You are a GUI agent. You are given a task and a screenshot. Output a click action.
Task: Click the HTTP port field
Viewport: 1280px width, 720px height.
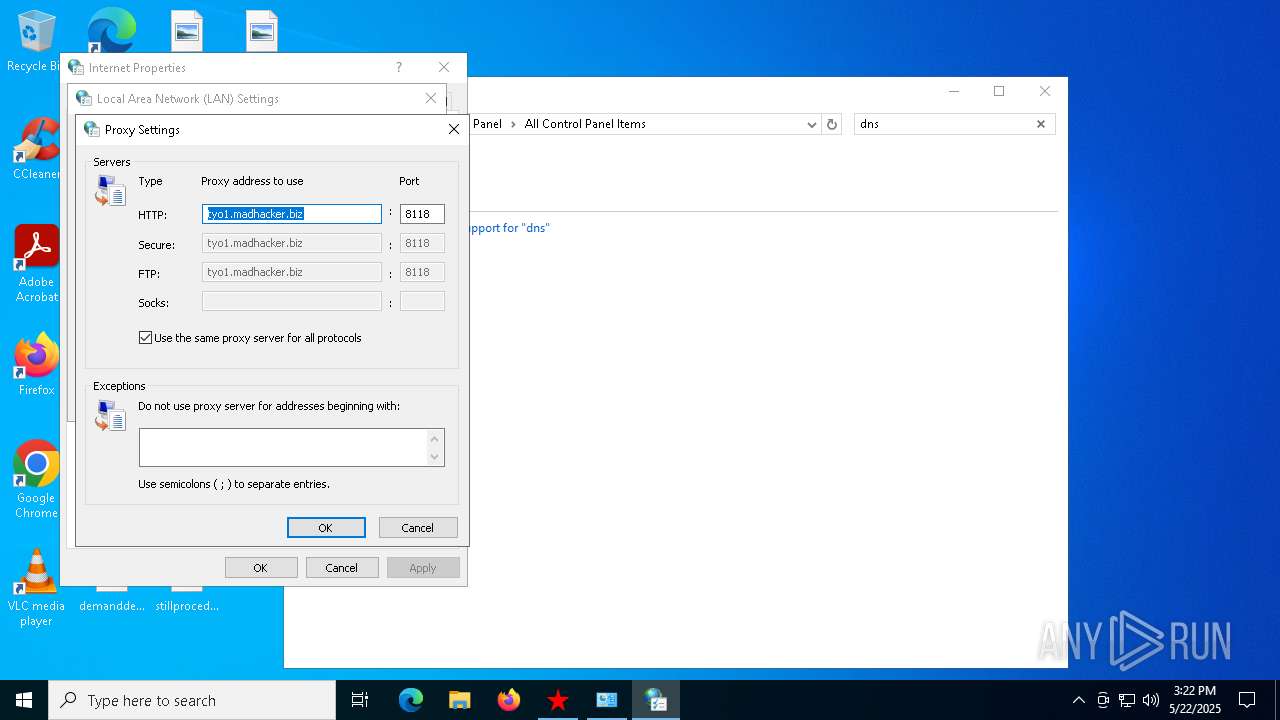coord(422,214)
